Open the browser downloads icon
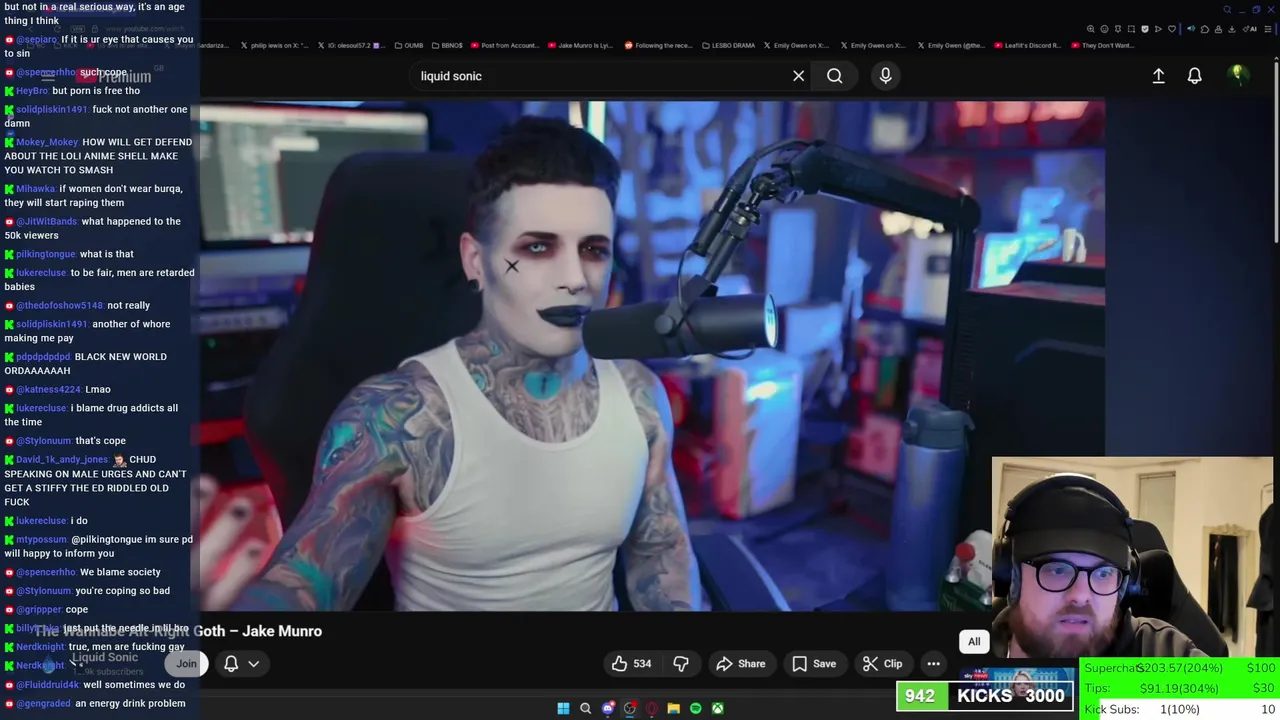 tap(1231, 29)
